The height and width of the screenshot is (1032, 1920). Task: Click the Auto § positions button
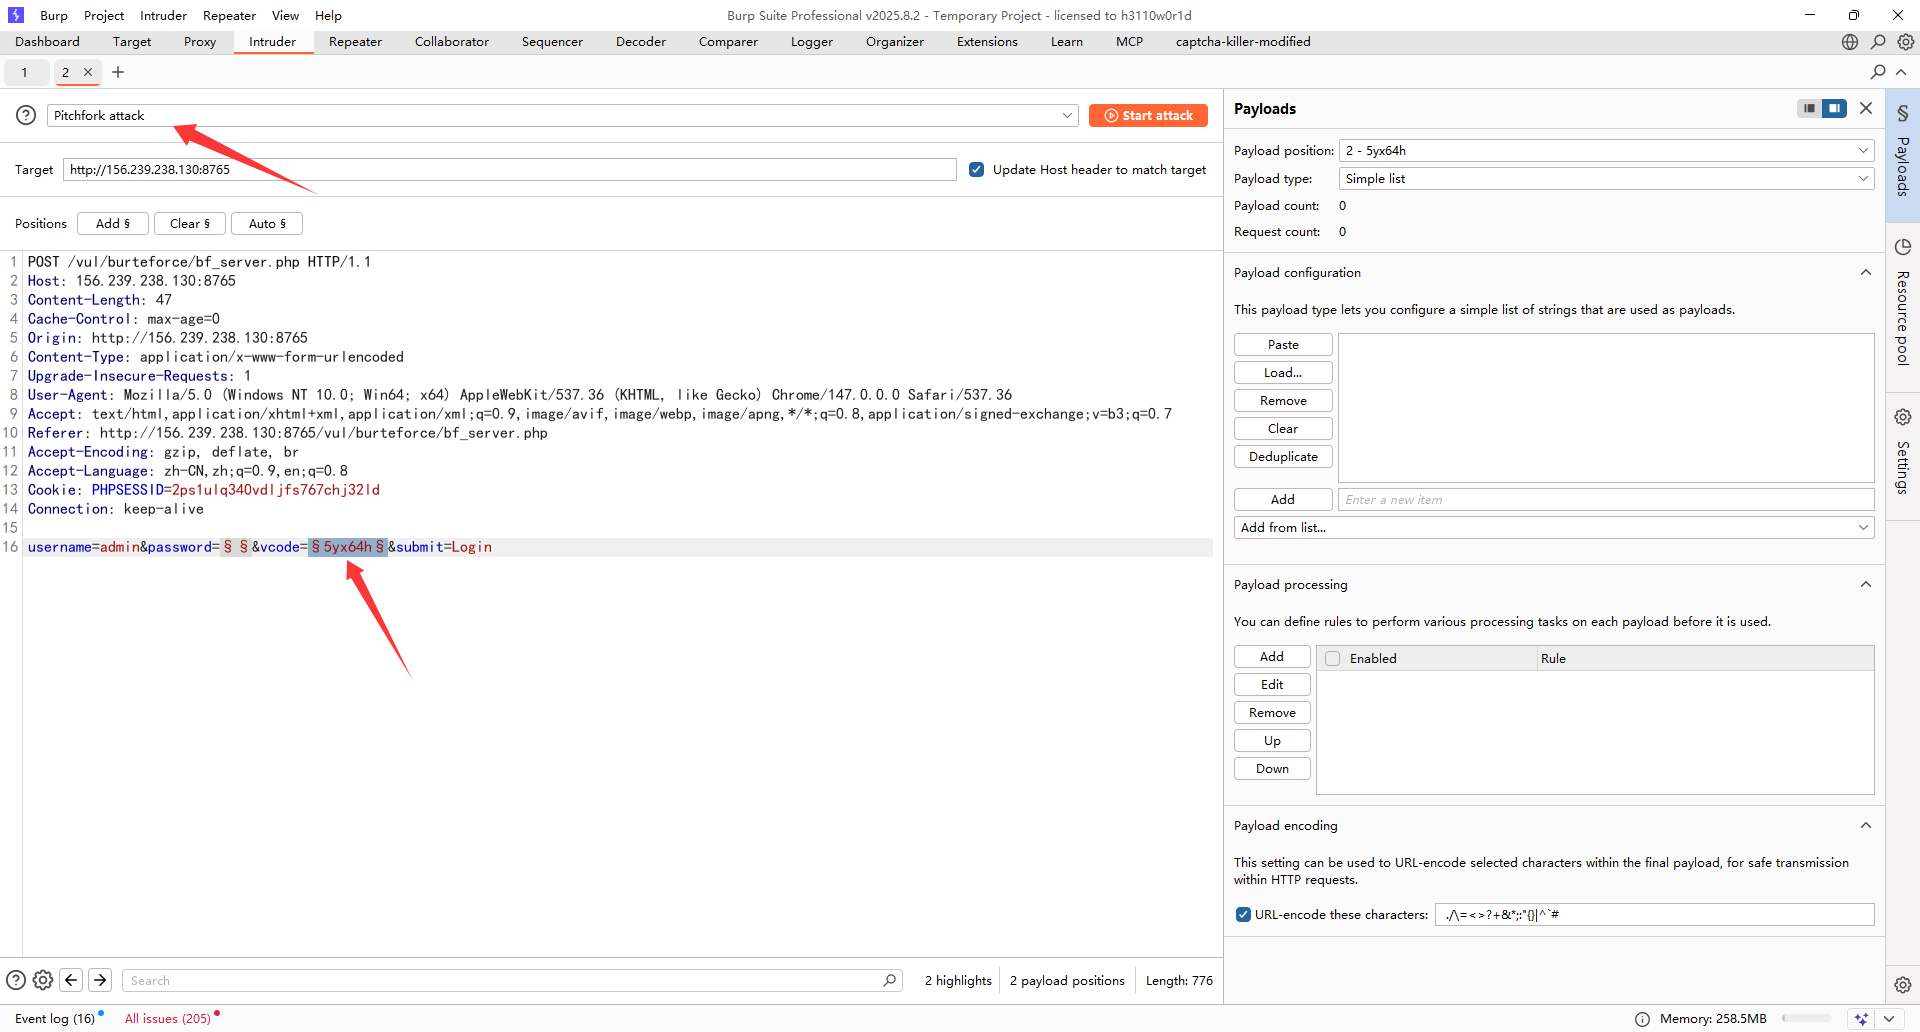tap(267, 224)
